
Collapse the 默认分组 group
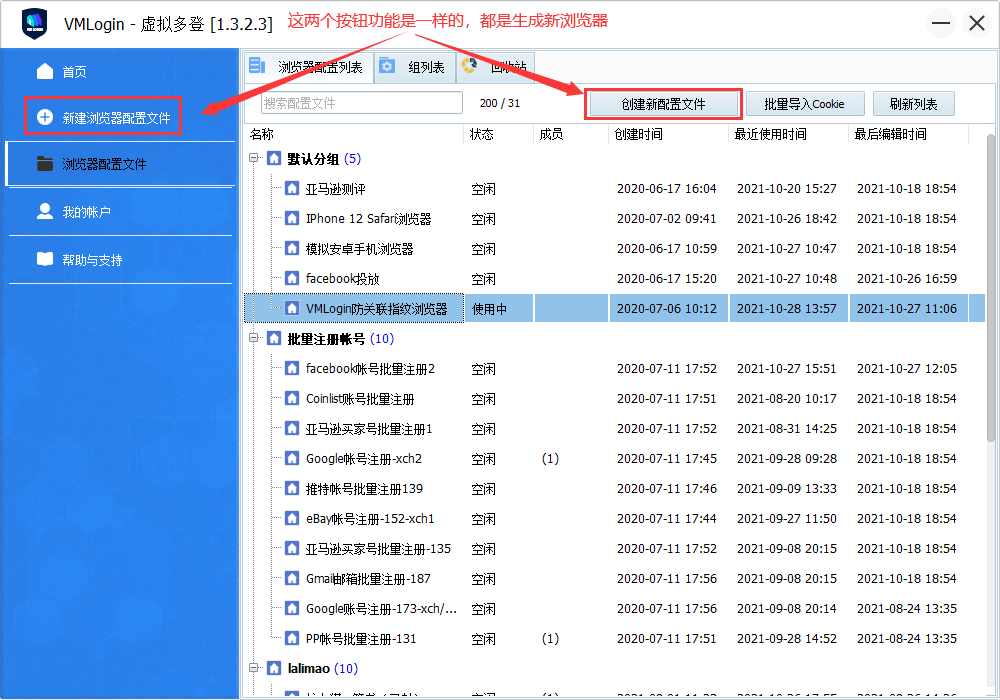(254, 158)
